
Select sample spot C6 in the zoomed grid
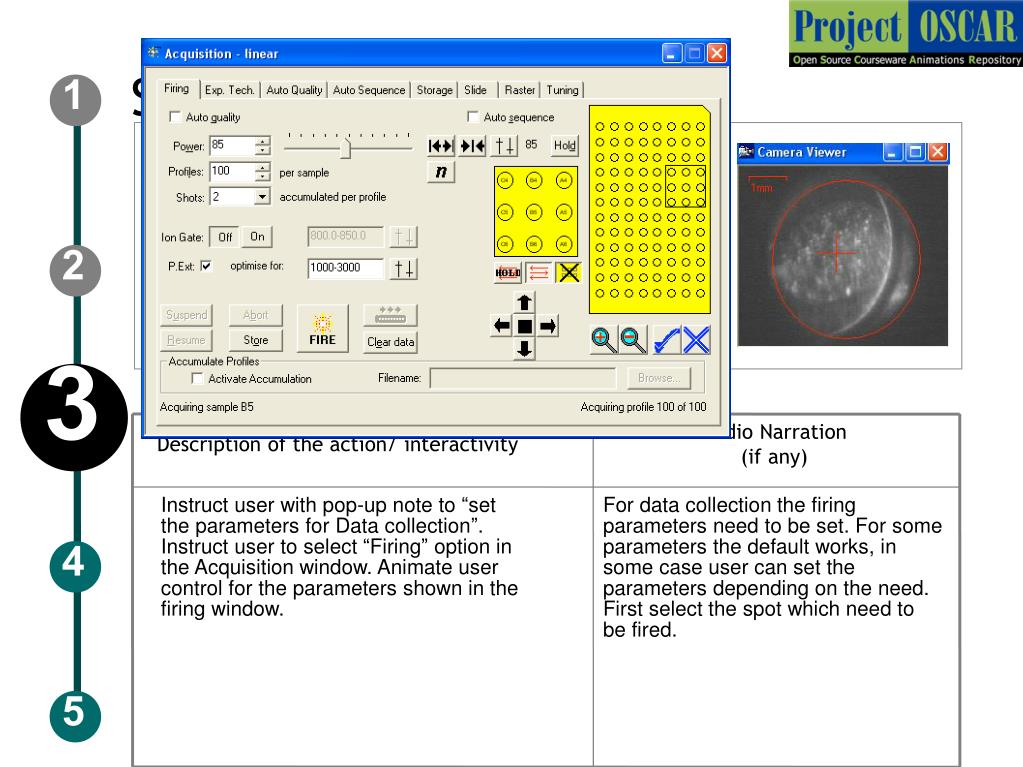[504, 244]
